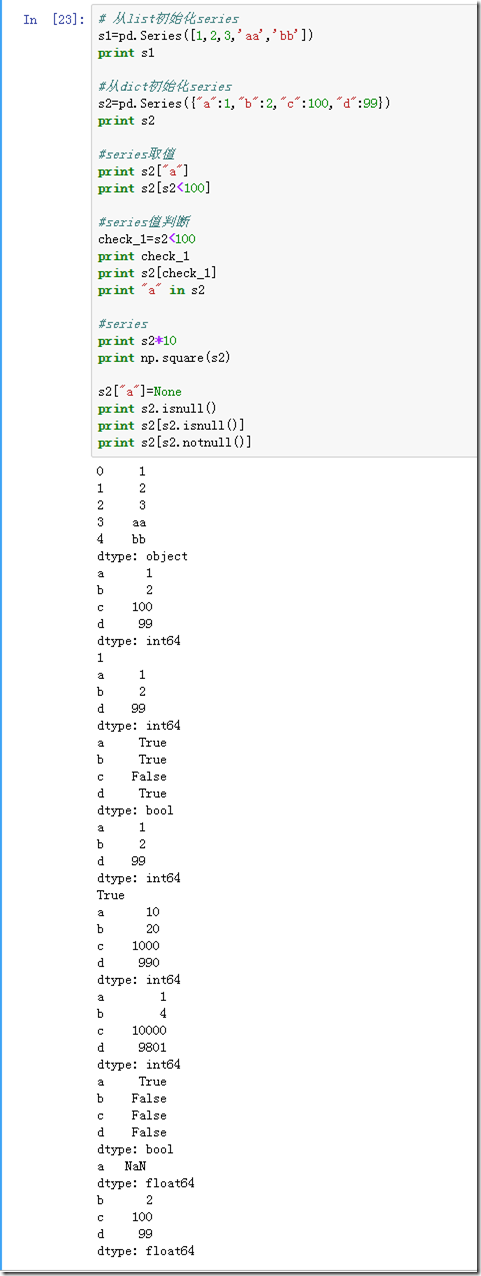Click the output row 'b True'
The height and width of the screenshot is (1276, 481).
click(132, 761)
